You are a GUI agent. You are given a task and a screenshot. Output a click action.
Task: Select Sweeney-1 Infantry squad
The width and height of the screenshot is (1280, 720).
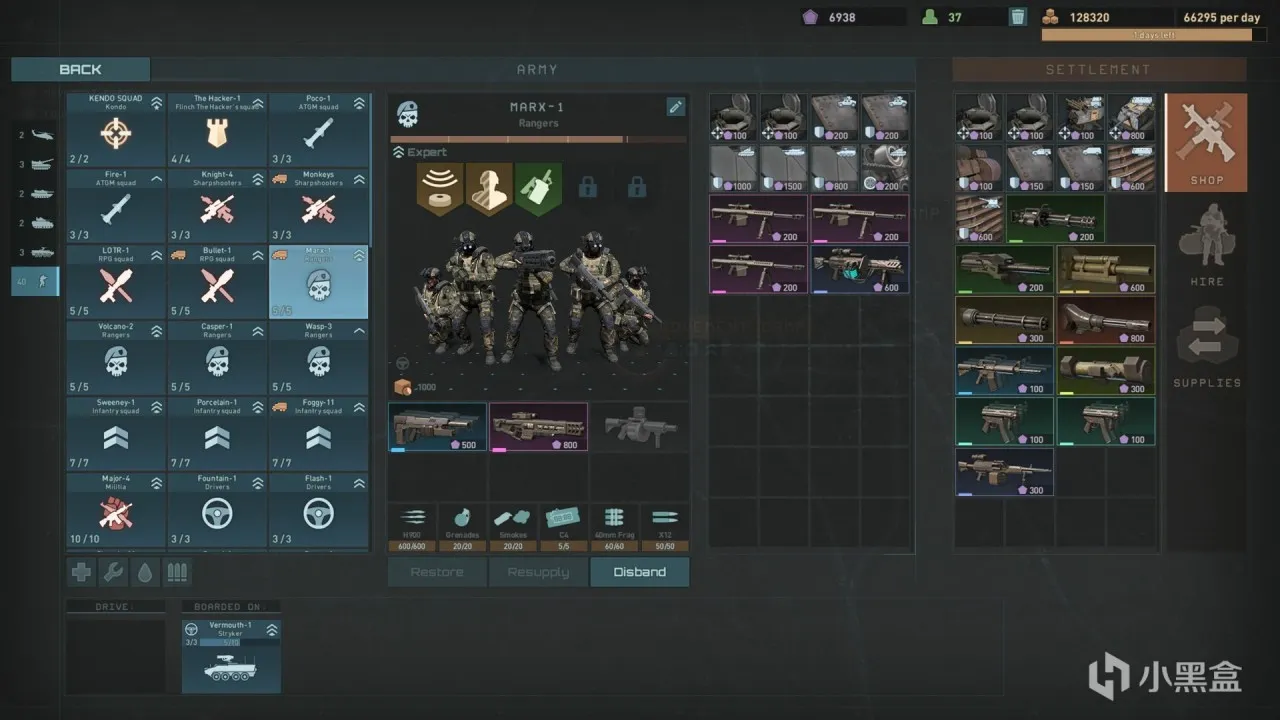click(117, 434)
